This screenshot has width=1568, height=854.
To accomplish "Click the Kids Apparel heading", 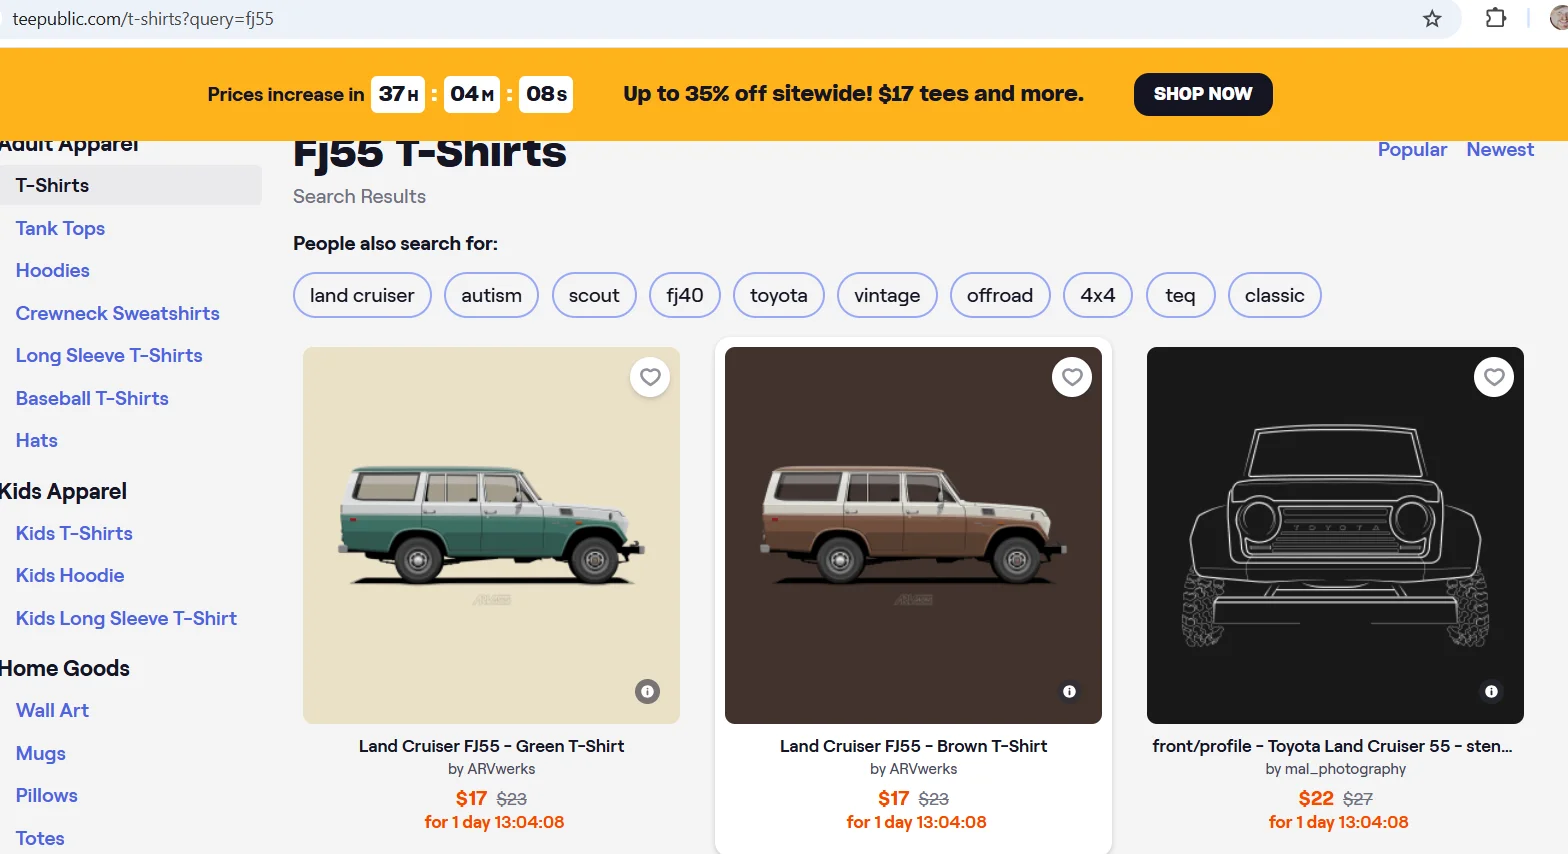I will [x=63, y=491].
